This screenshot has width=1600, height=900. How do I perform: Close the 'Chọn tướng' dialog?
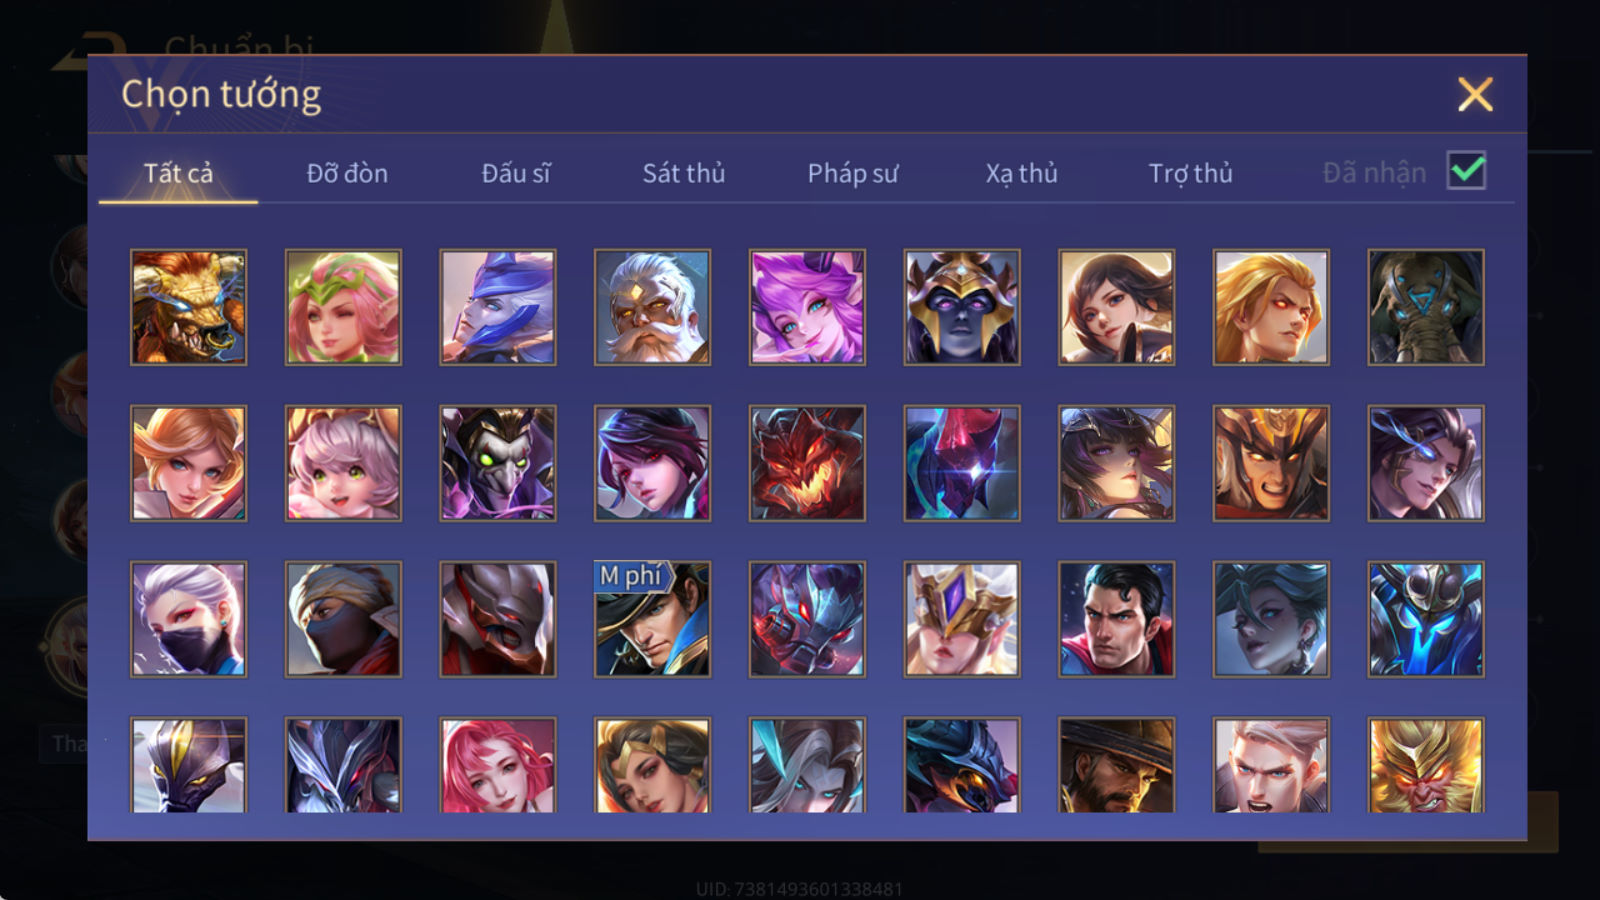(x=1475, y=94)
